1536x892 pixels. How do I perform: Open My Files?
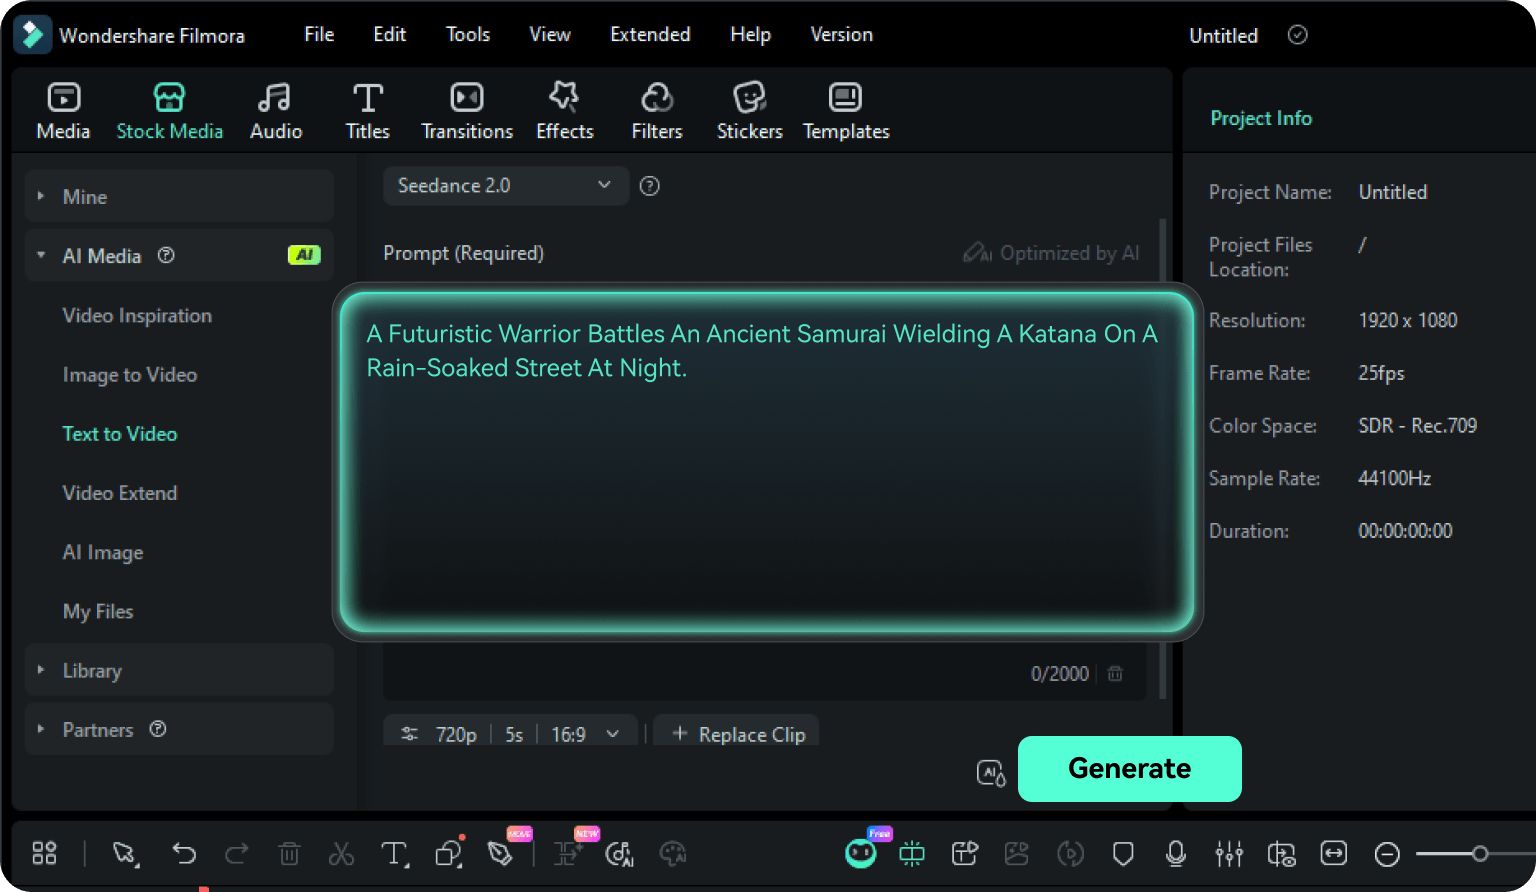click(x=98, y=611)
